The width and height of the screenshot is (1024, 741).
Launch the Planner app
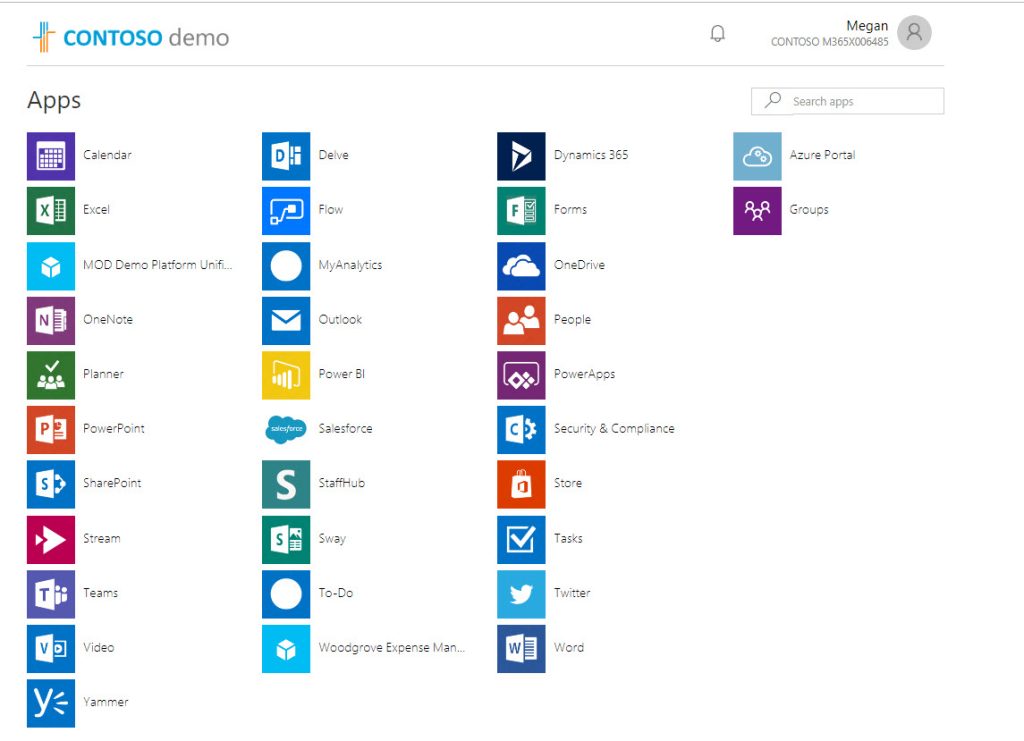point(51,375)
